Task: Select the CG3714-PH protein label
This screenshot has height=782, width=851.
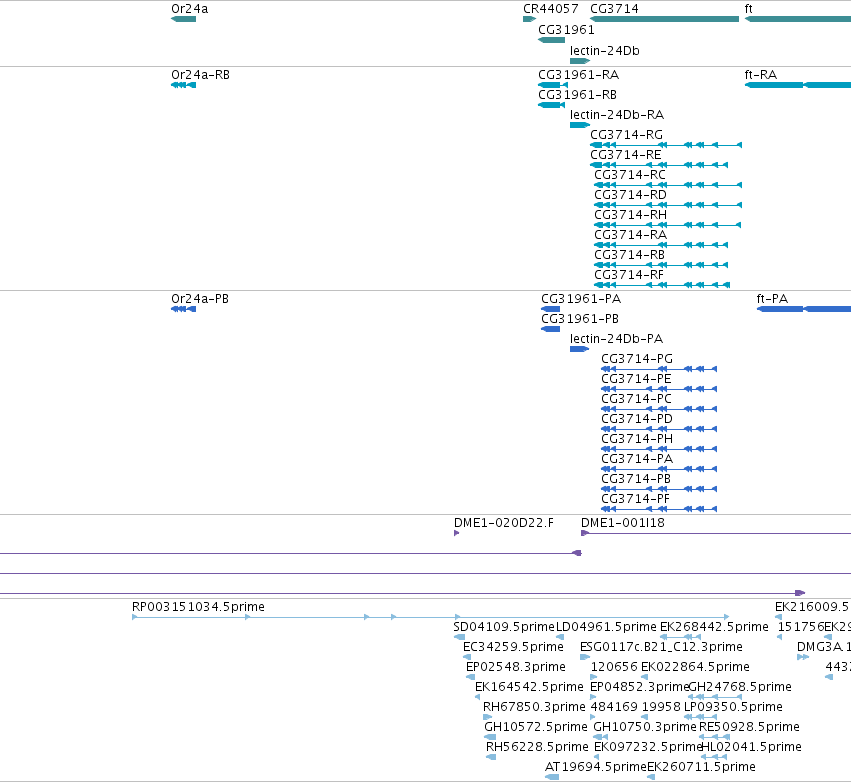Action: [637, 440]
